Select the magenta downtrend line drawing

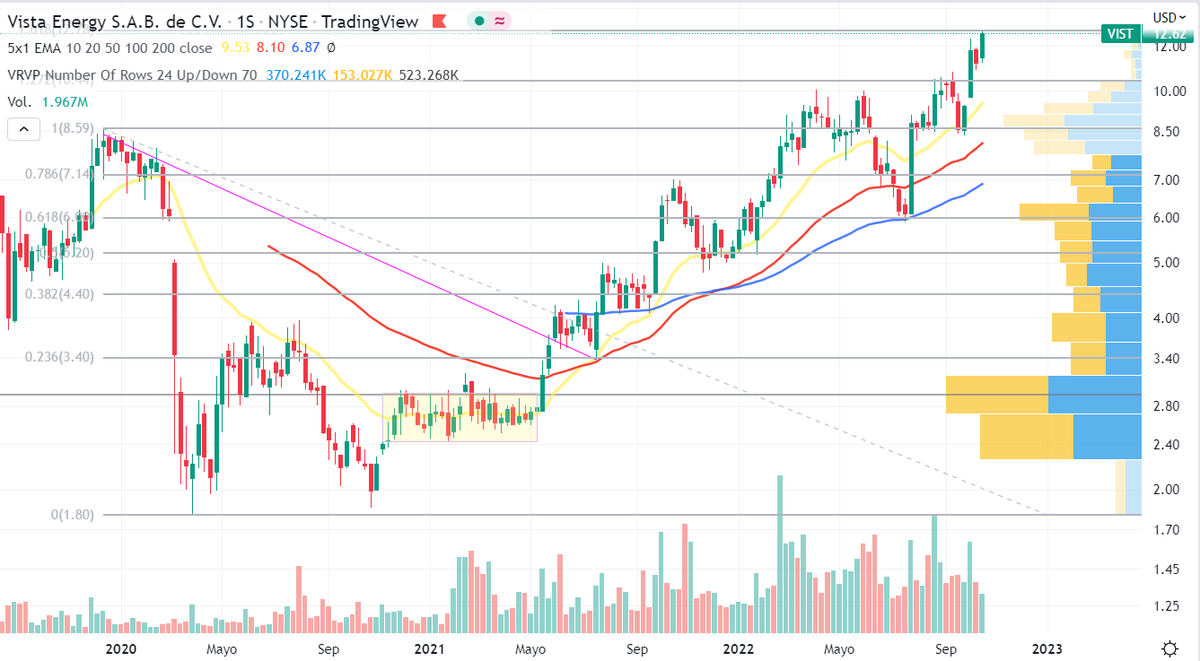pos(350,245)
